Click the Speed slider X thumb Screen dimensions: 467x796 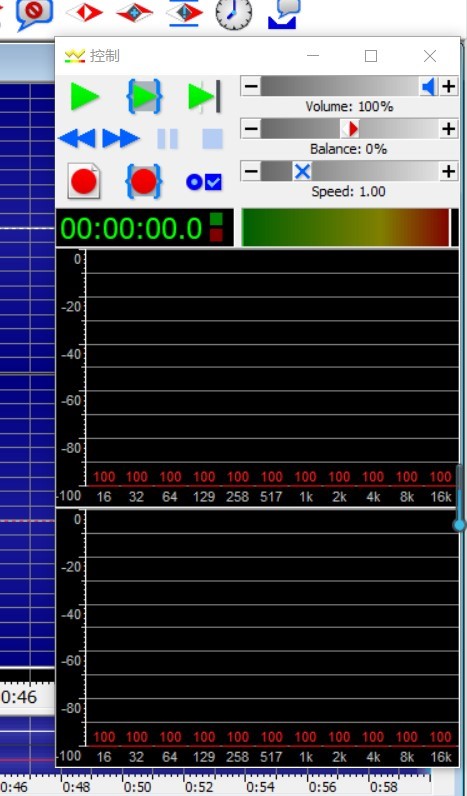coord(303,172)
